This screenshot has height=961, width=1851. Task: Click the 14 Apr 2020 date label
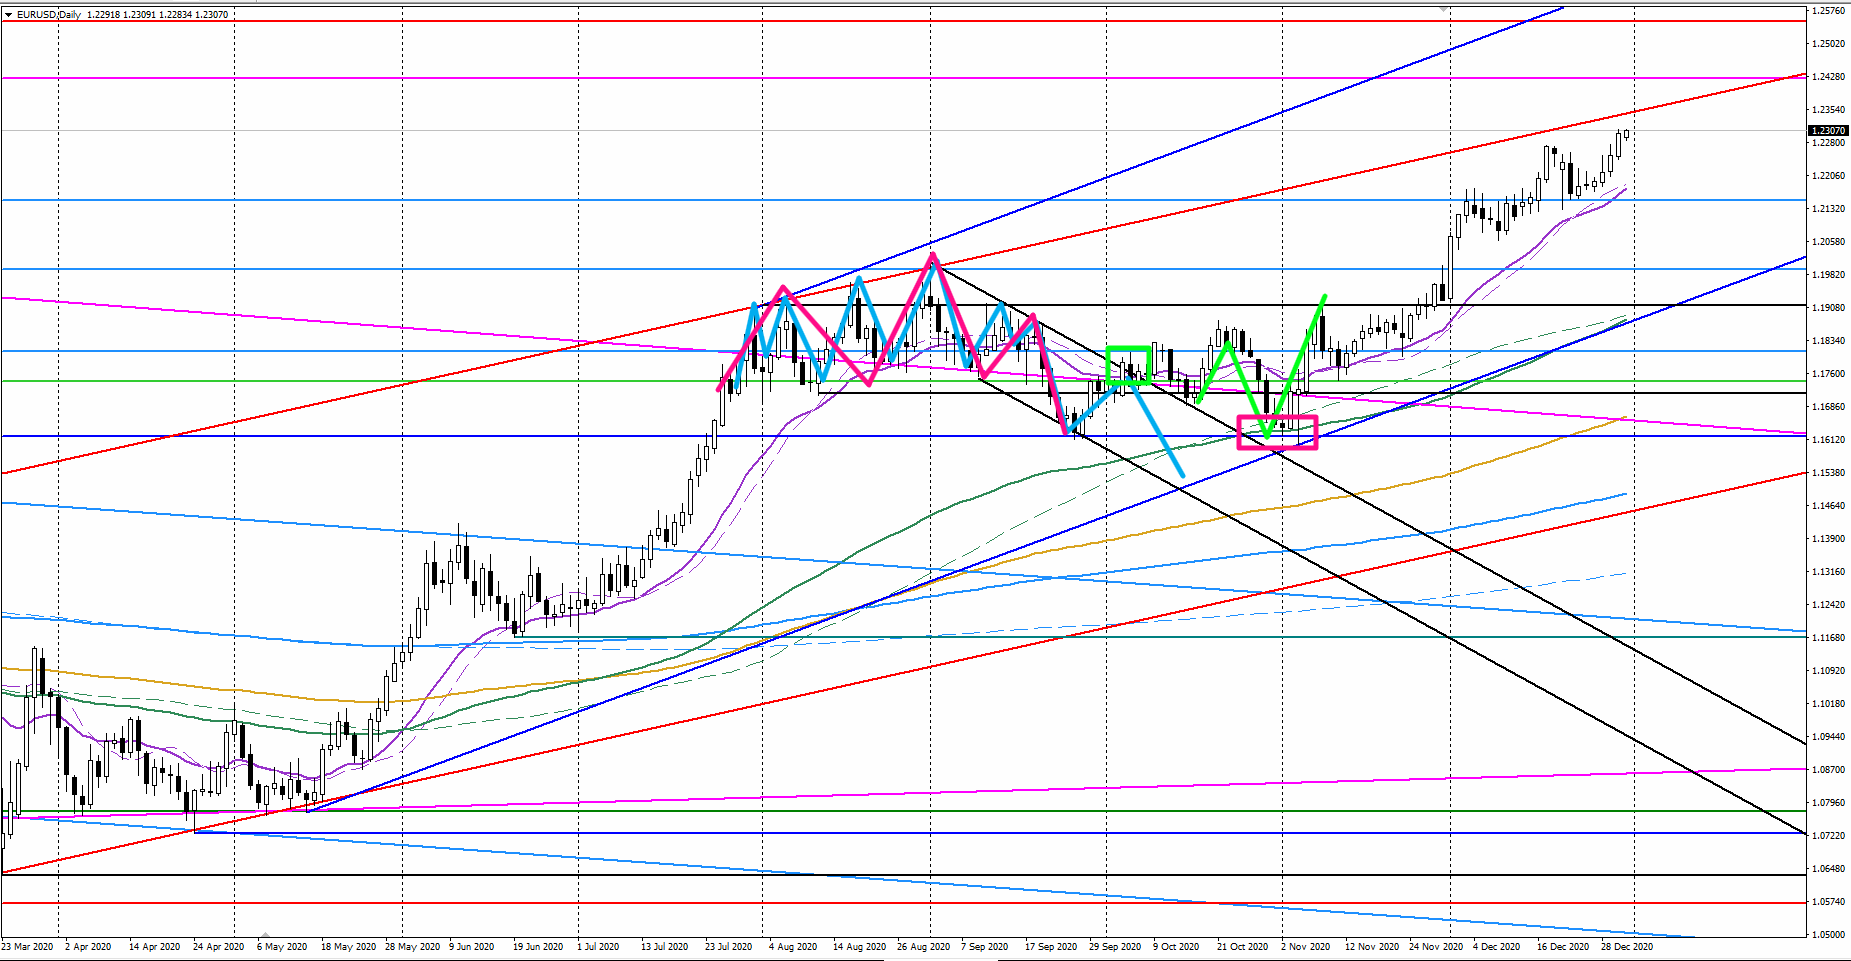tap(155, 947)
